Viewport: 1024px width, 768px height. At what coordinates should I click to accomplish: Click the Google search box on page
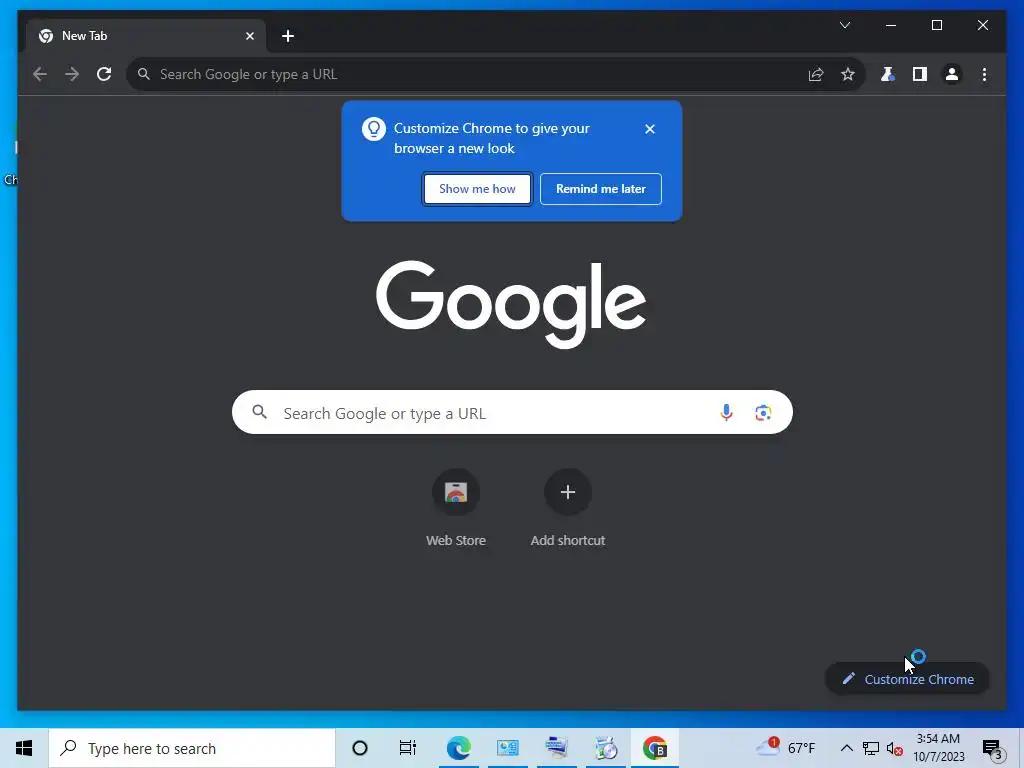pos(512,413)
